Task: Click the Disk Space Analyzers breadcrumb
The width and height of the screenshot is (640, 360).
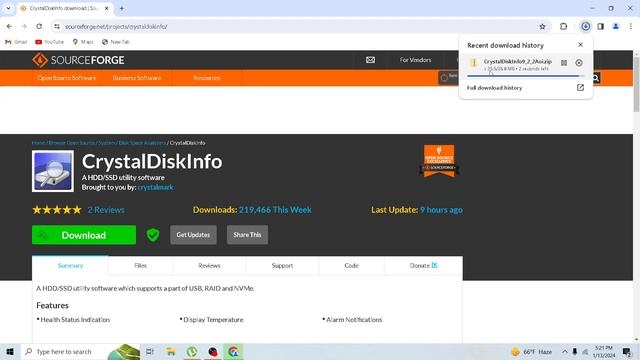Action: [x=142, y=143]
